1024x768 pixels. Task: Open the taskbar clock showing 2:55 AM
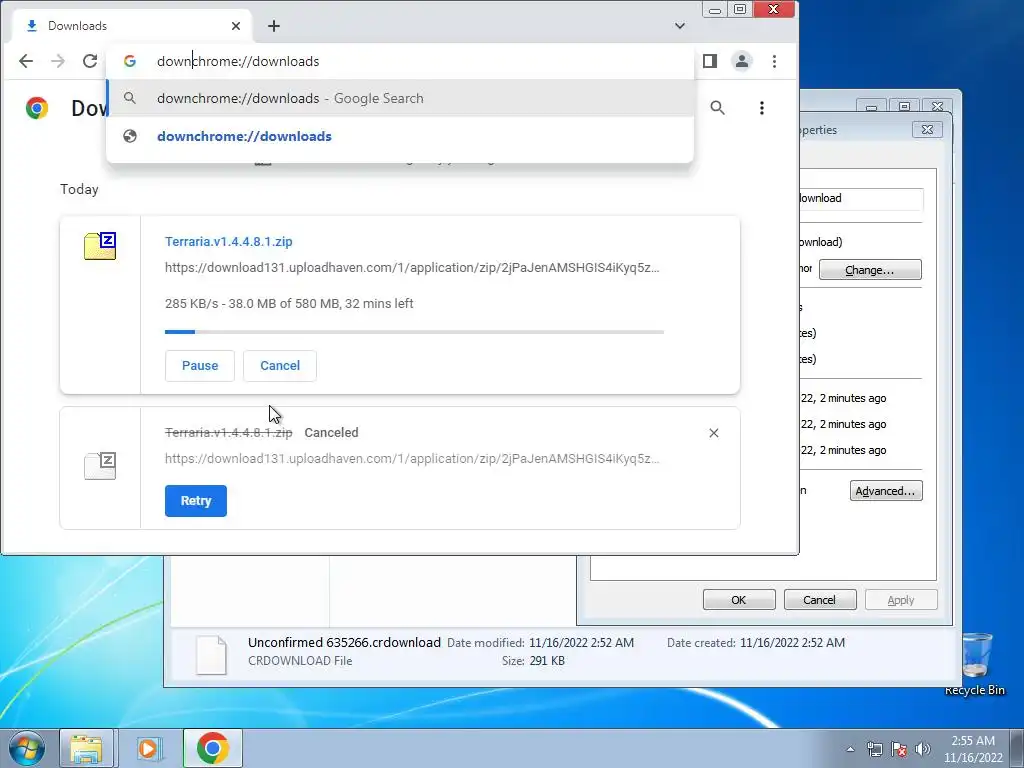[973, 749]
